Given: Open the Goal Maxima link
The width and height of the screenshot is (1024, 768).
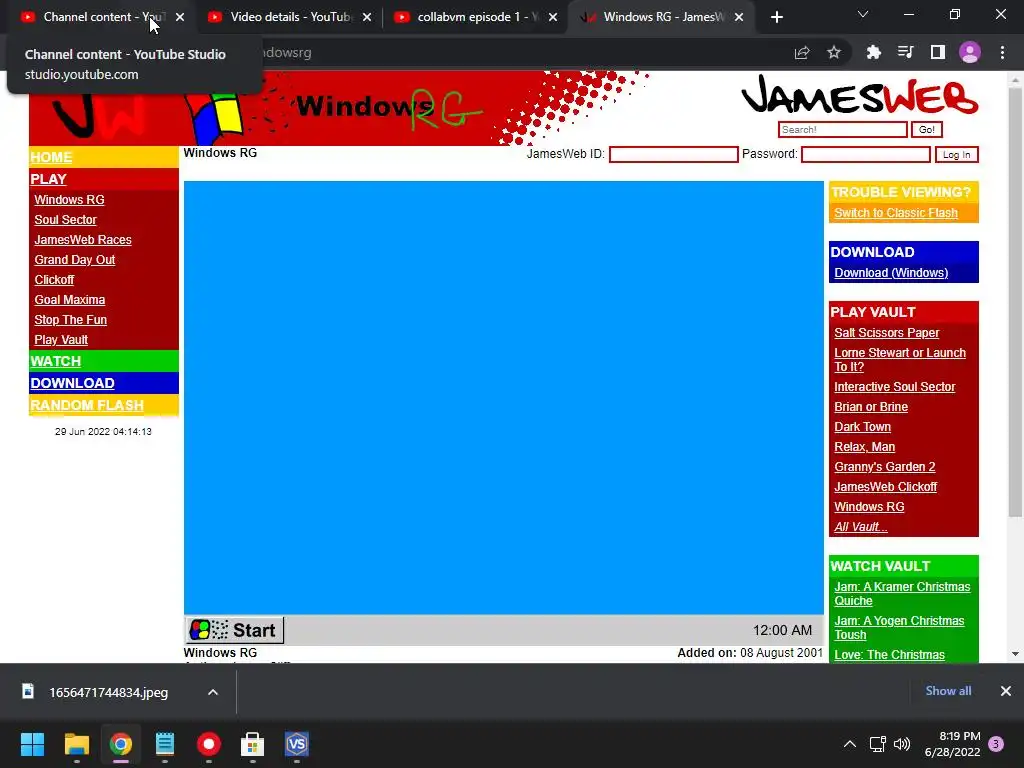Looking at the screenshot, I should pyautogui.click(x=70, y=300).
